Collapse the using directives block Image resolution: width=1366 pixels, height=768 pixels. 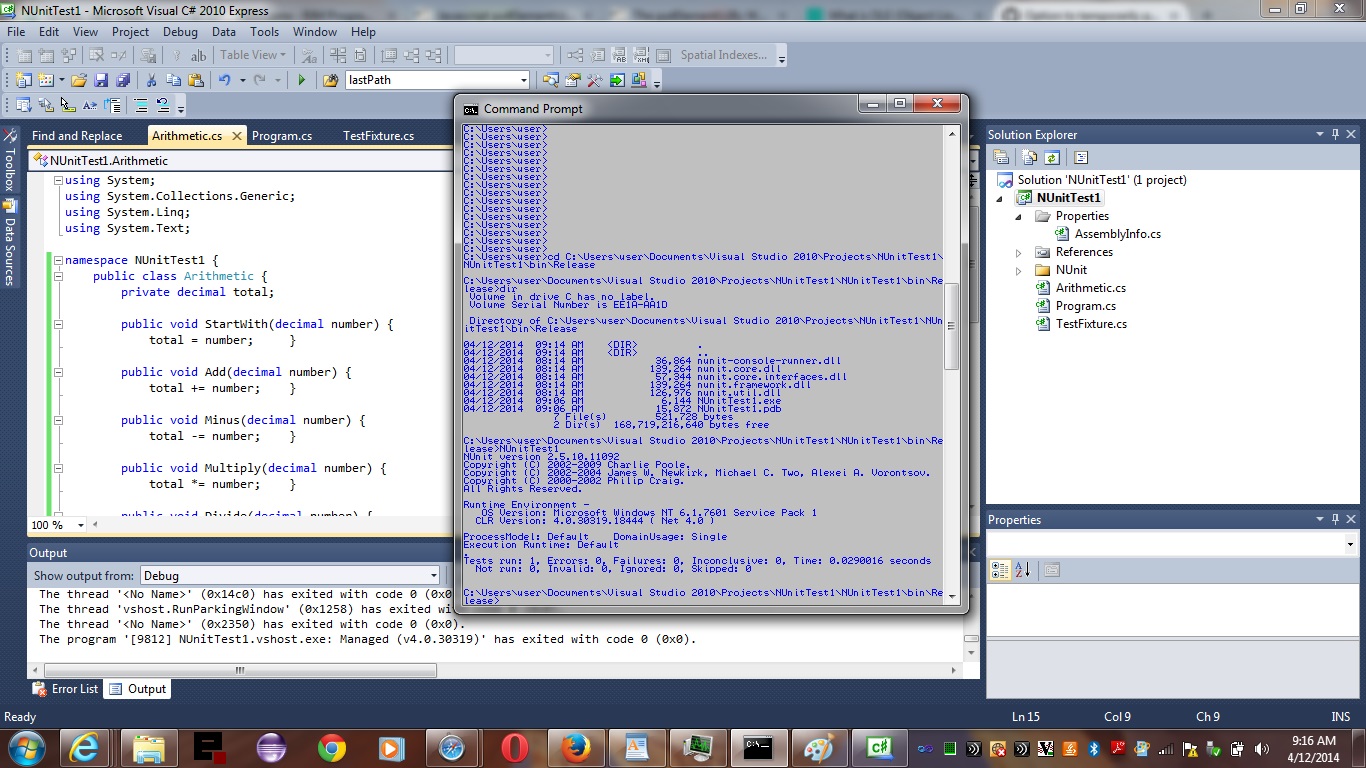tap(58, 181)
